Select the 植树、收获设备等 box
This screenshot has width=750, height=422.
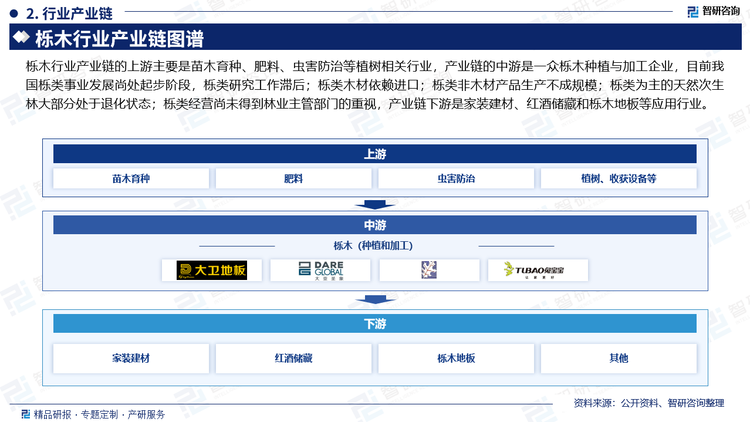point(618,178)
